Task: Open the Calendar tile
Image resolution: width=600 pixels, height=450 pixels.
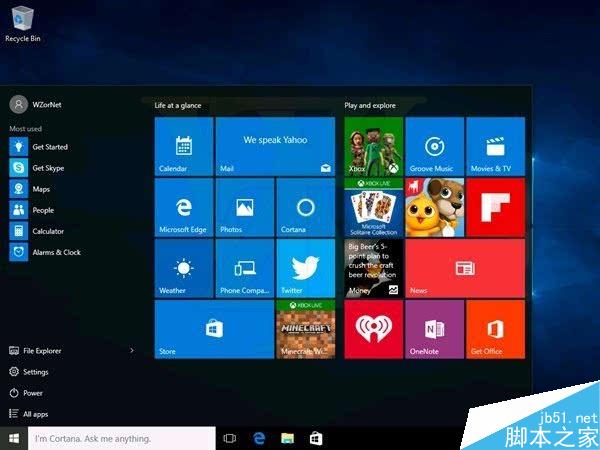Action: (184, 147)
